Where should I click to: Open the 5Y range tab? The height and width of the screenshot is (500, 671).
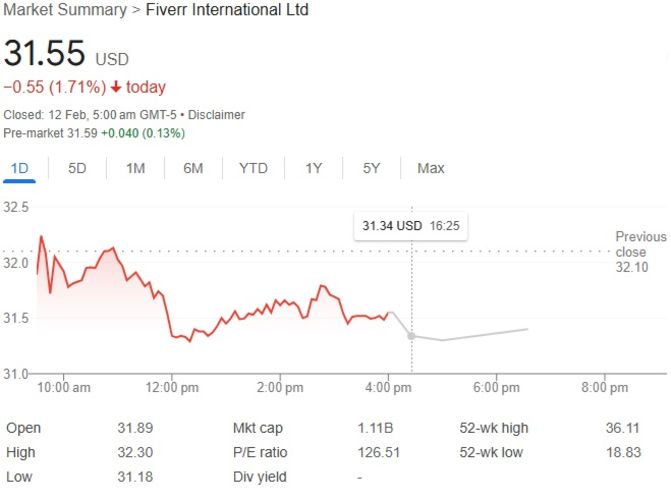pyautogui.click(x=371, y=168)
